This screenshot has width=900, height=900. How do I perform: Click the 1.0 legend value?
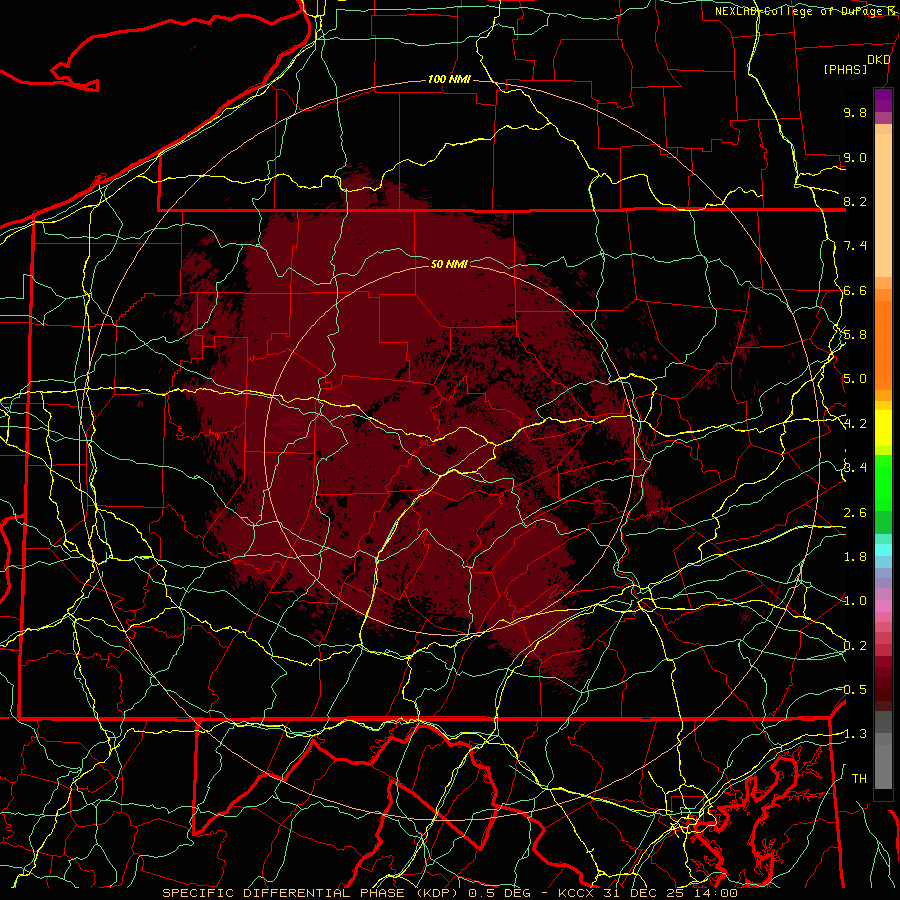coord(855,601)
